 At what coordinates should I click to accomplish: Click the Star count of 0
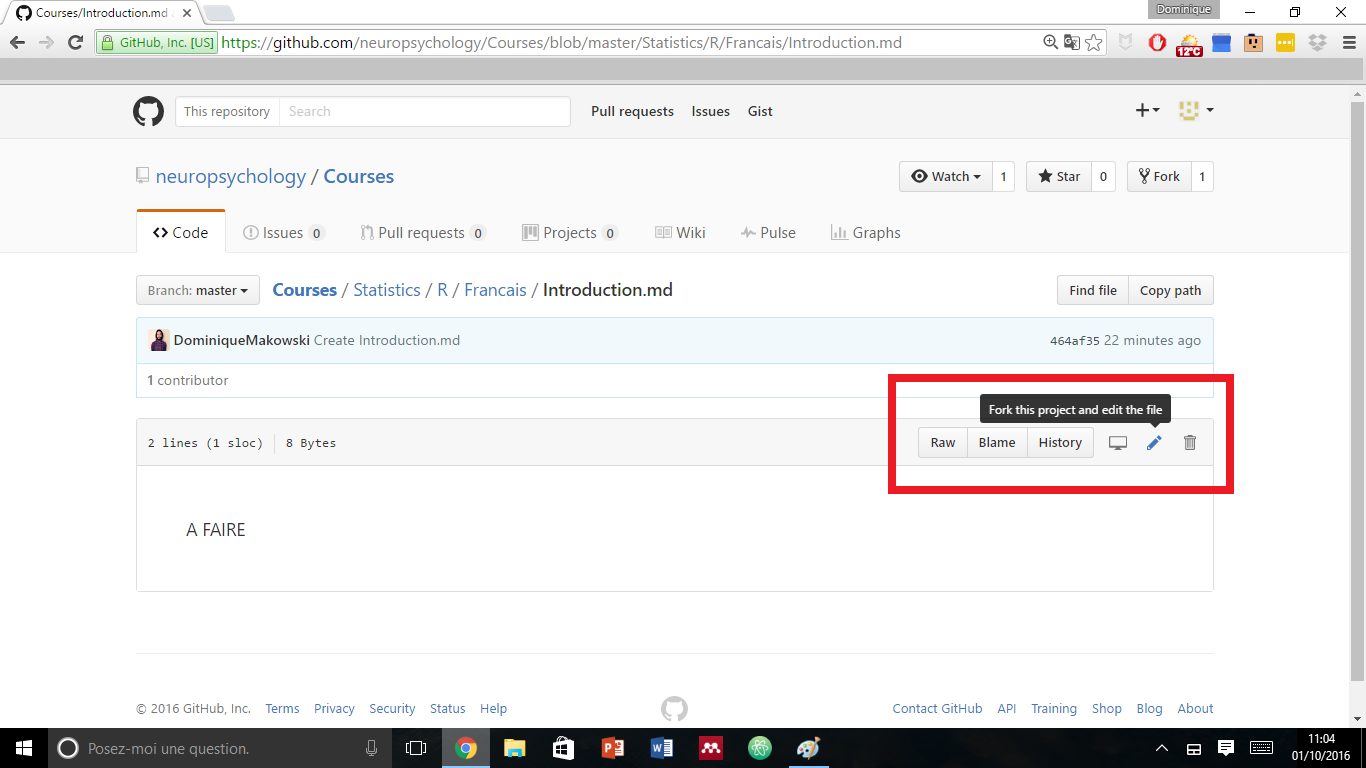point(1103,176)
